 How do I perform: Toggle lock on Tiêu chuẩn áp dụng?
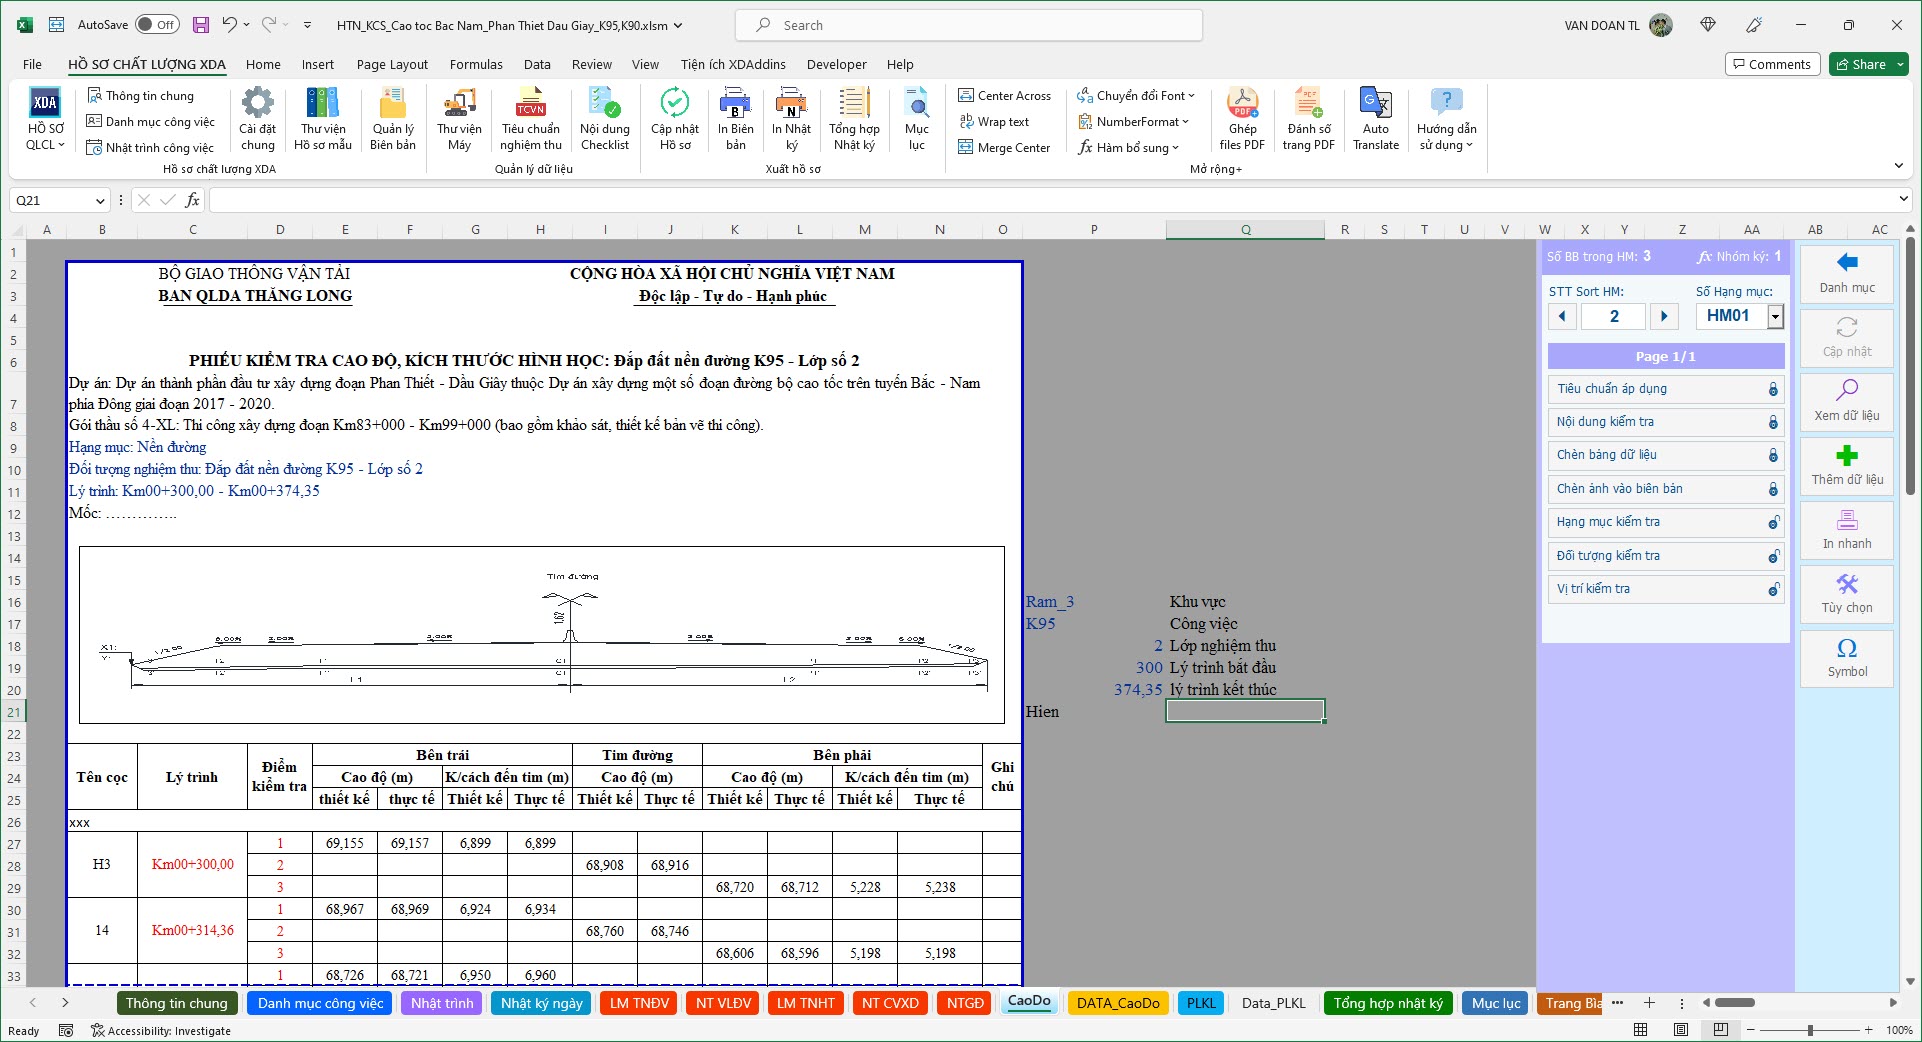1772,389
